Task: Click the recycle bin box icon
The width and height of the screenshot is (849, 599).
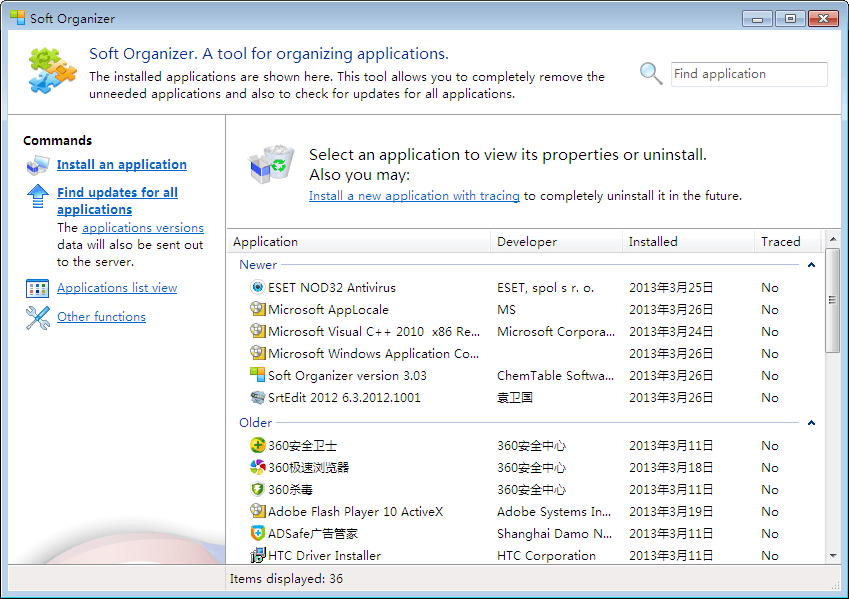Action: point(271,164)
